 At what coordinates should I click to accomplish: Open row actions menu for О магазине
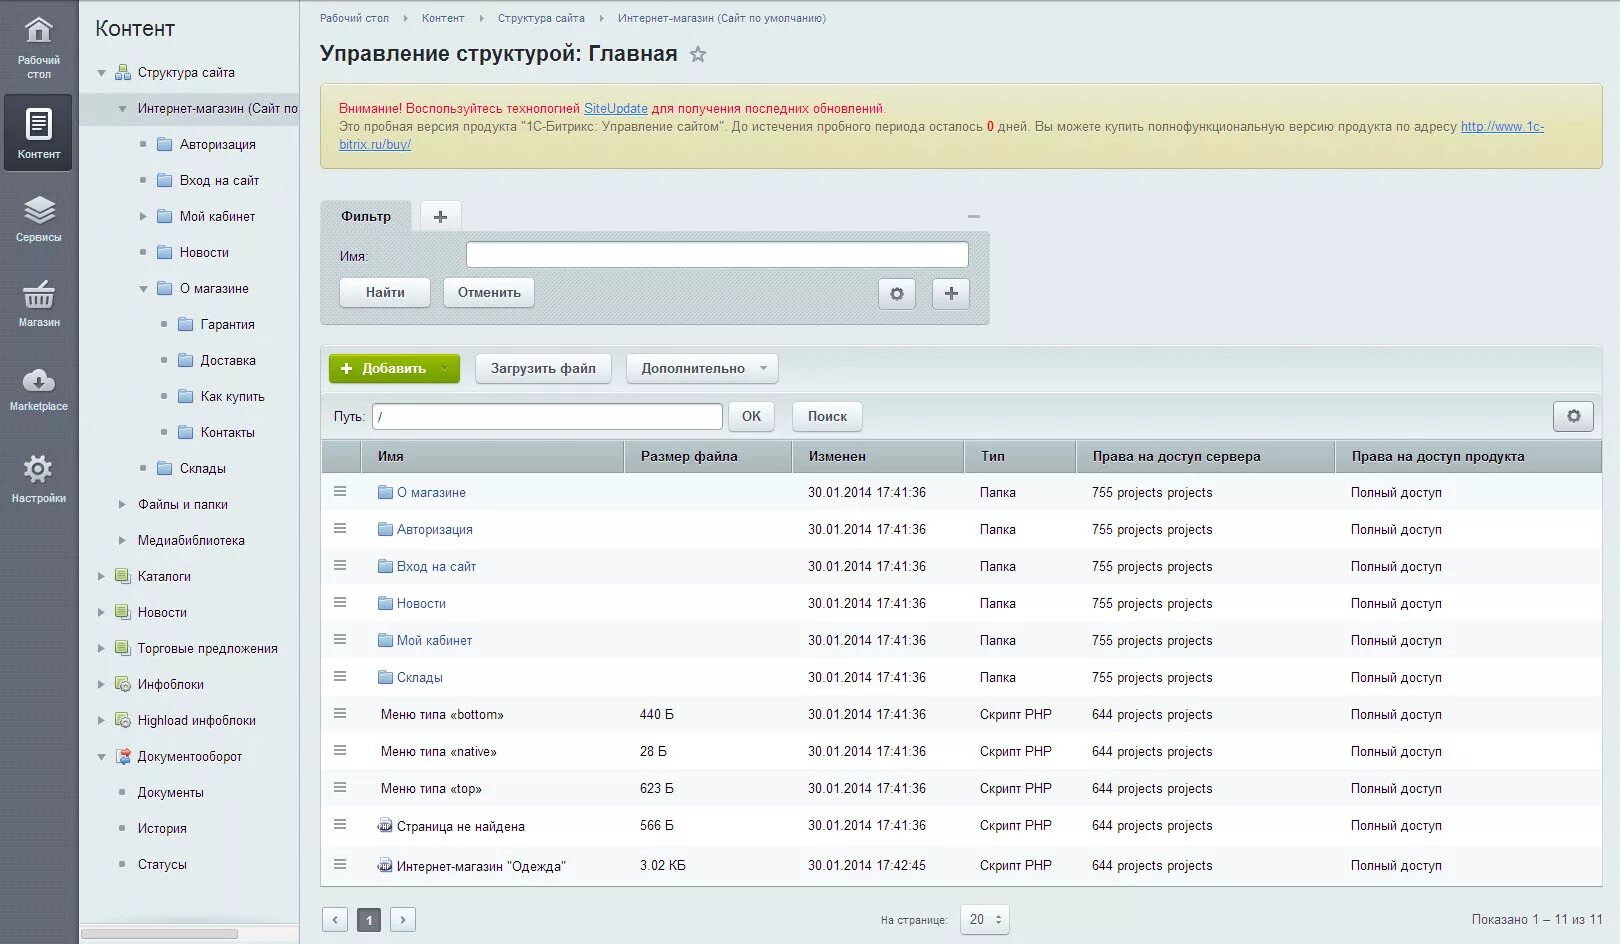click(340, 492)
